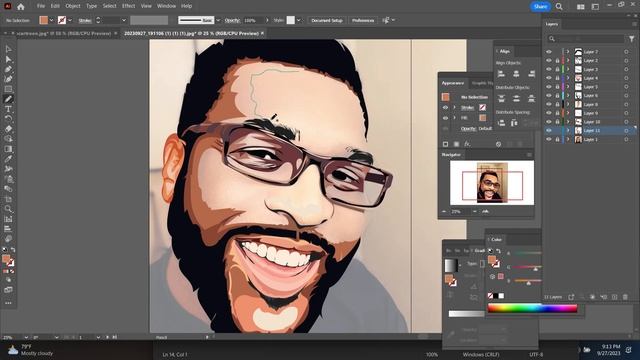Expand Layer 11 contents
Viewport: 640px width, 360px height.
coord(568,131)
